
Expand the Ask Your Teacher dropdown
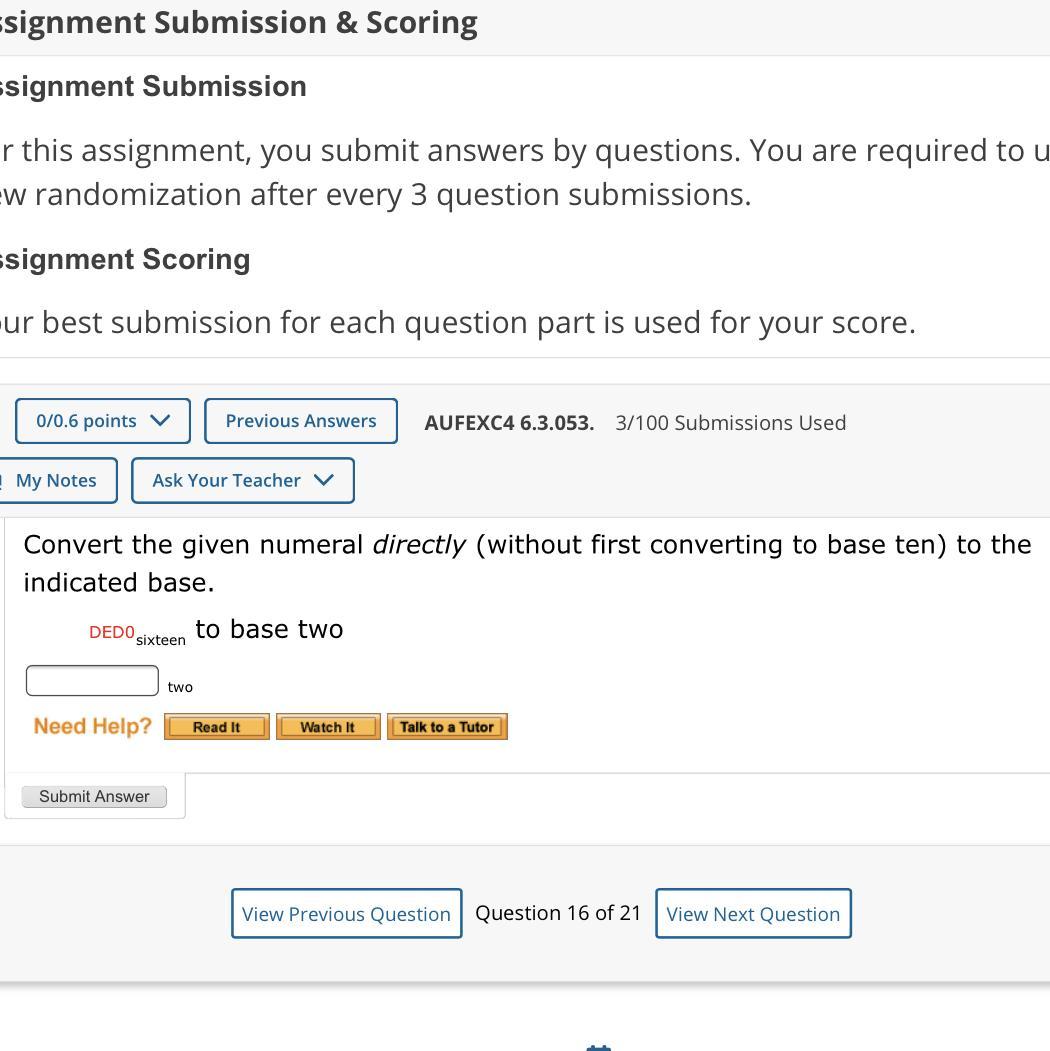(x=242, y=480)
